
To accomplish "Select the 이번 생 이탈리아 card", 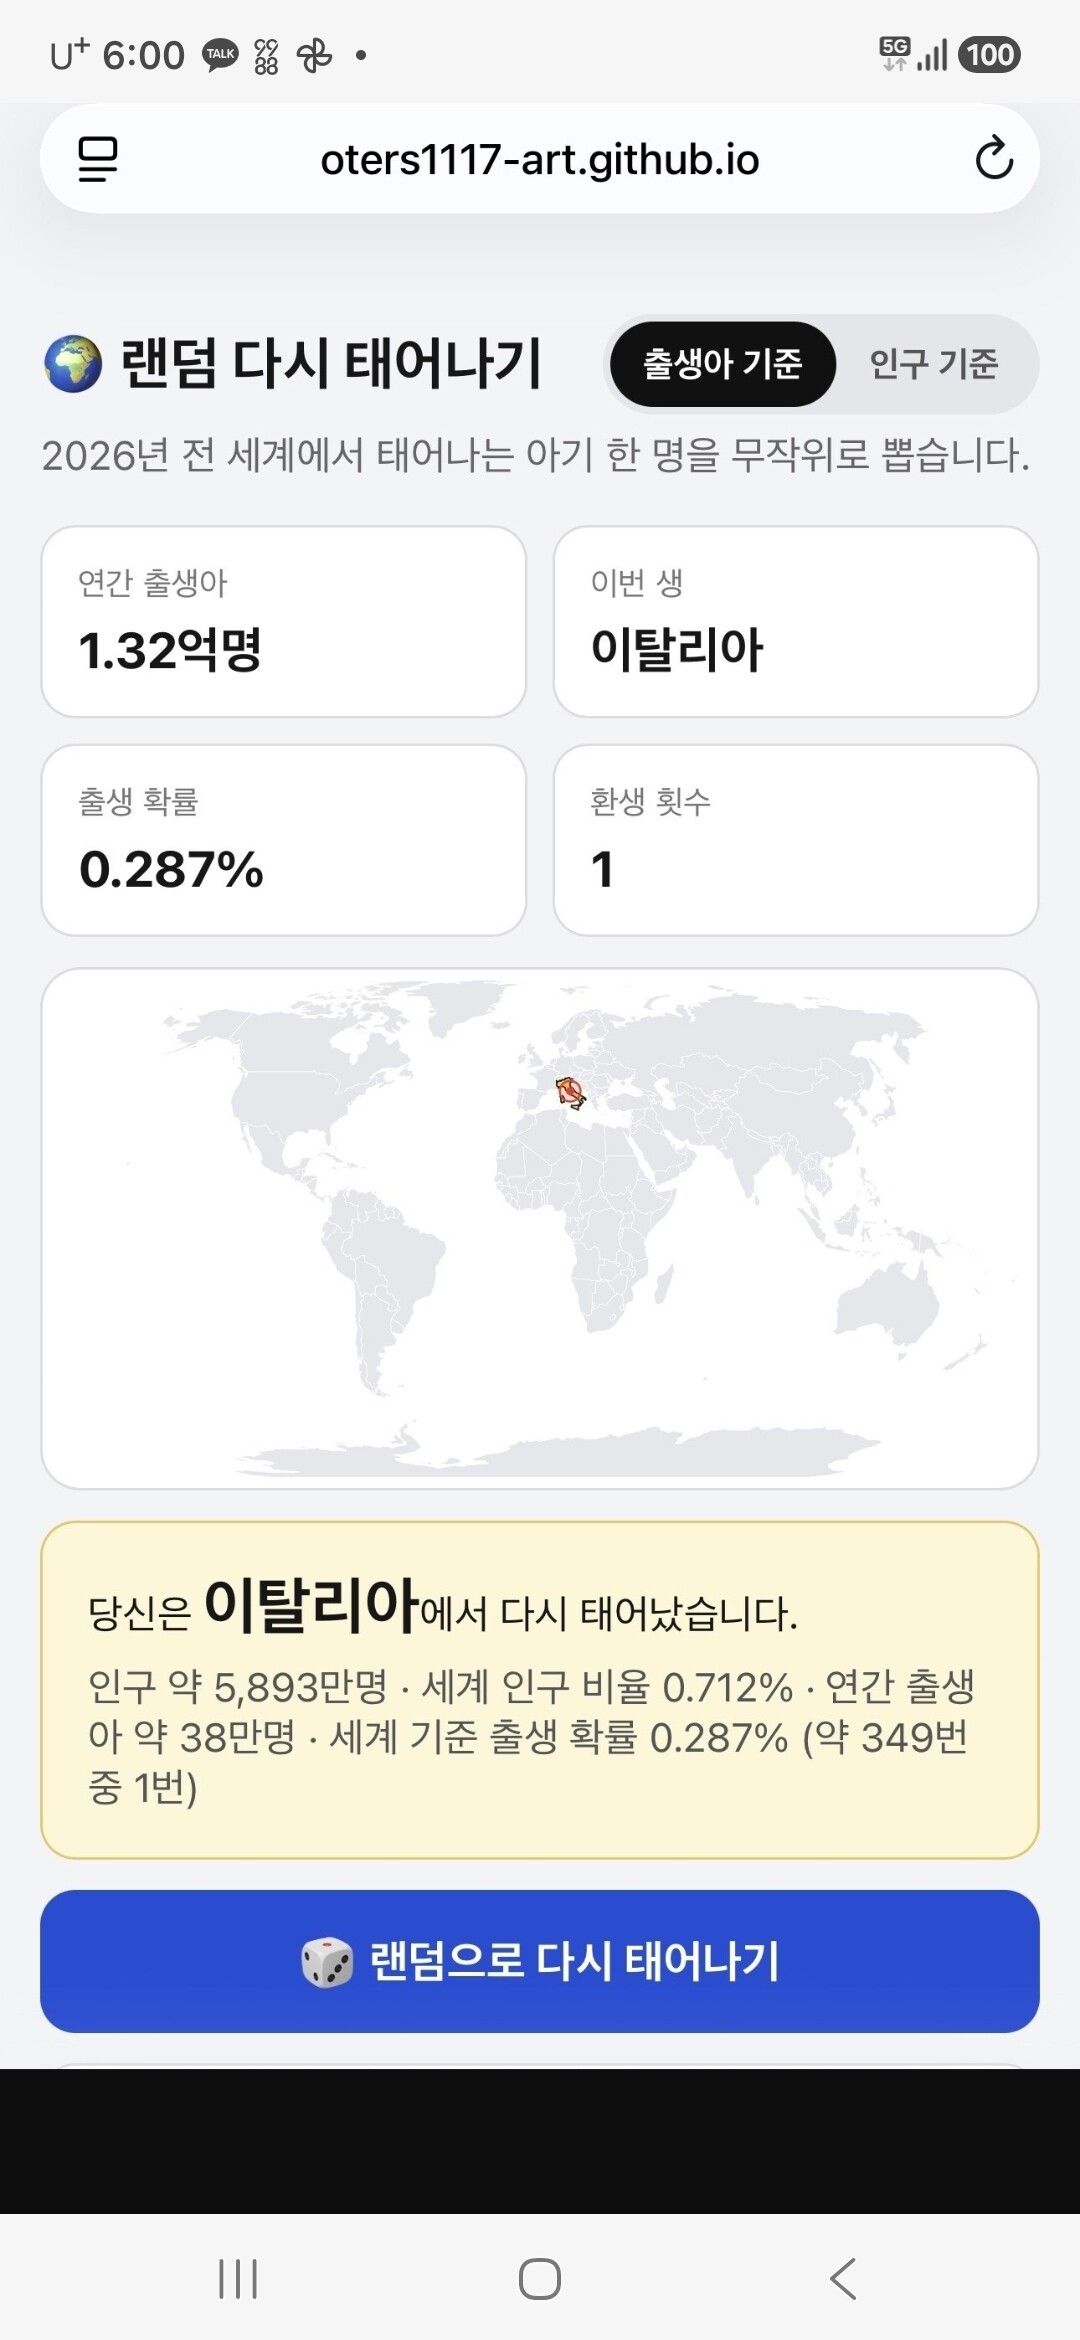I will coord(796,622).
